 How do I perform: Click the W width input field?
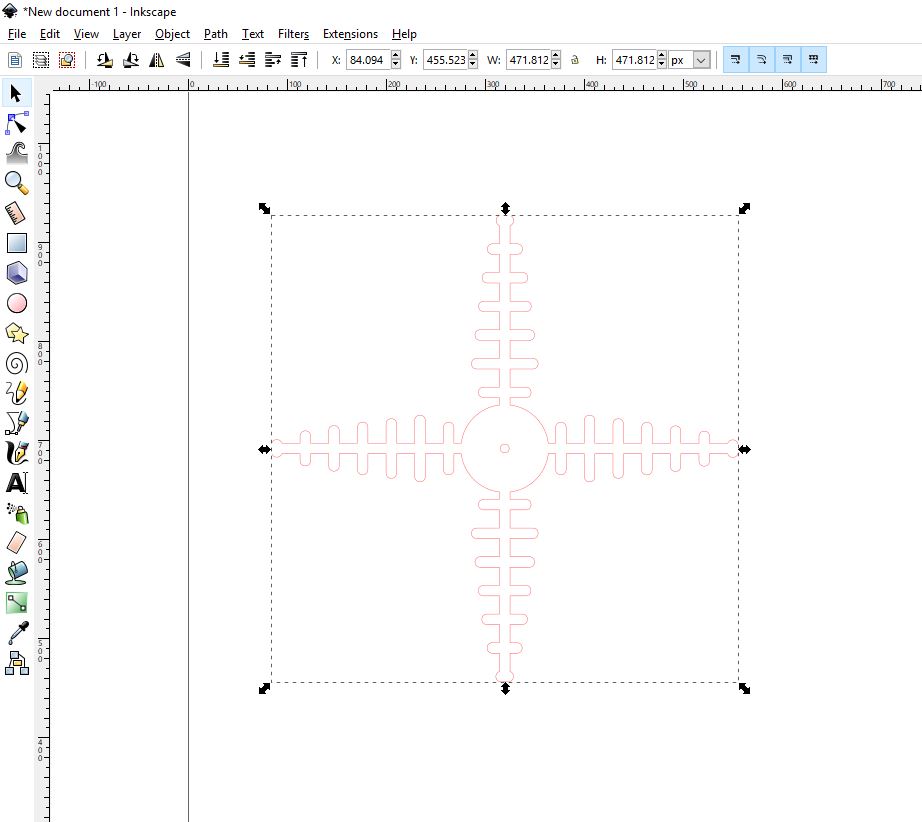point(528,60)
